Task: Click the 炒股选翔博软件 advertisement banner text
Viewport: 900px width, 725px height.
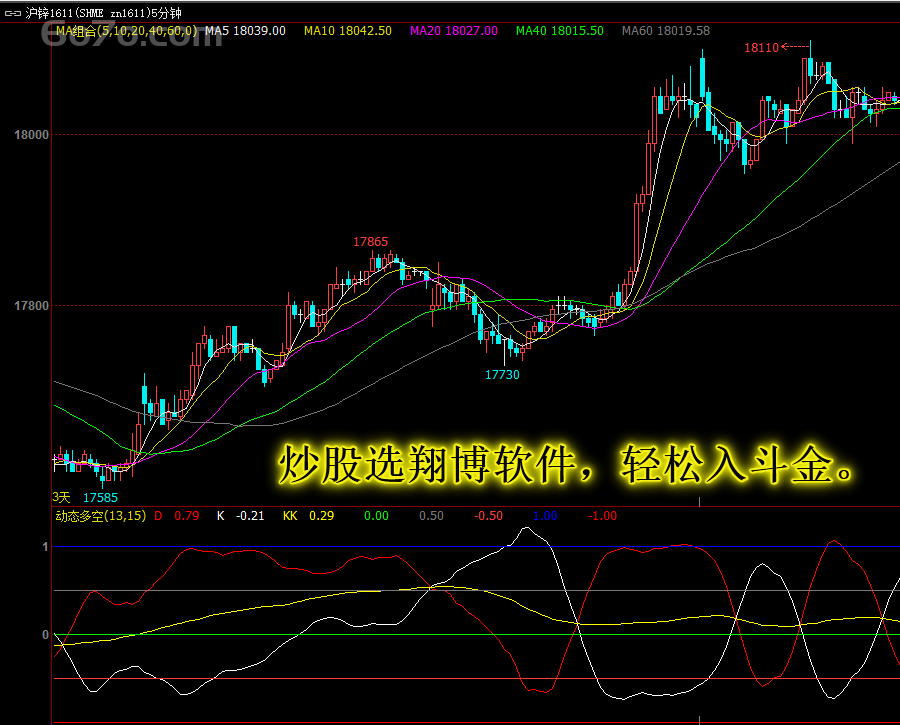Action: click(x=565, y=466)
